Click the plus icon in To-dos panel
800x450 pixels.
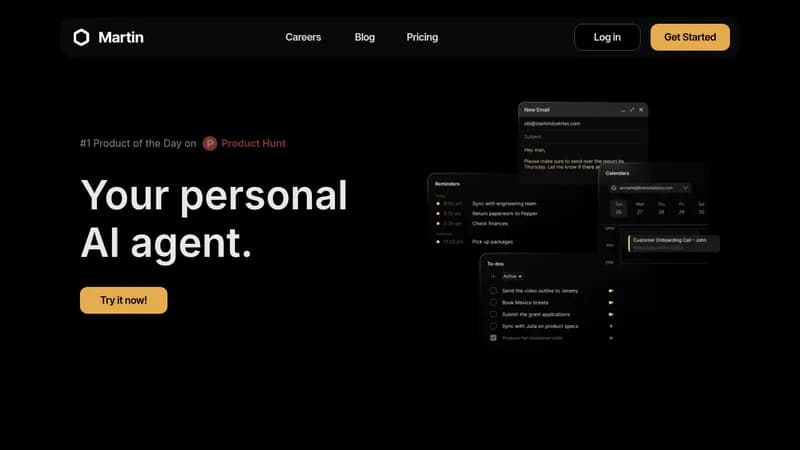coord(493,277)
